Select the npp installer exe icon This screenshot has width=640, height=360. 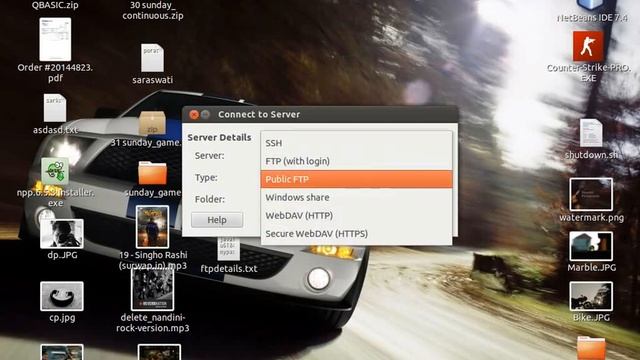[55, 171]
